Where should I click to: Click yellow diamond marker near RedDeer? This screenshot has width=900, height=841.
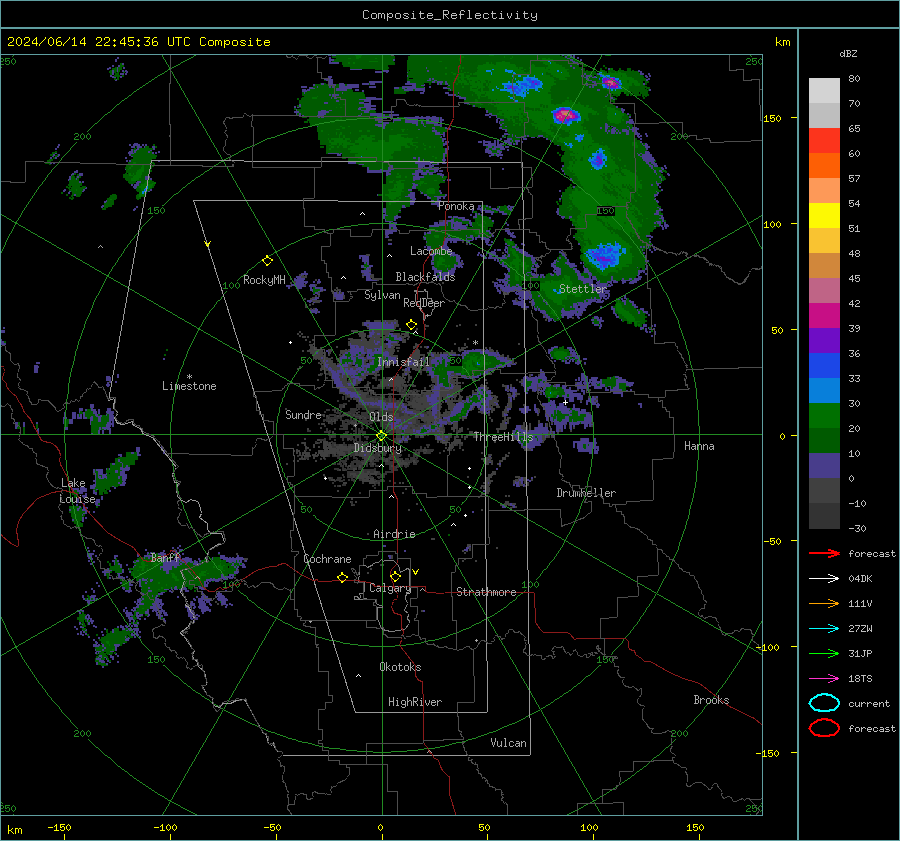tap(411, 325)
